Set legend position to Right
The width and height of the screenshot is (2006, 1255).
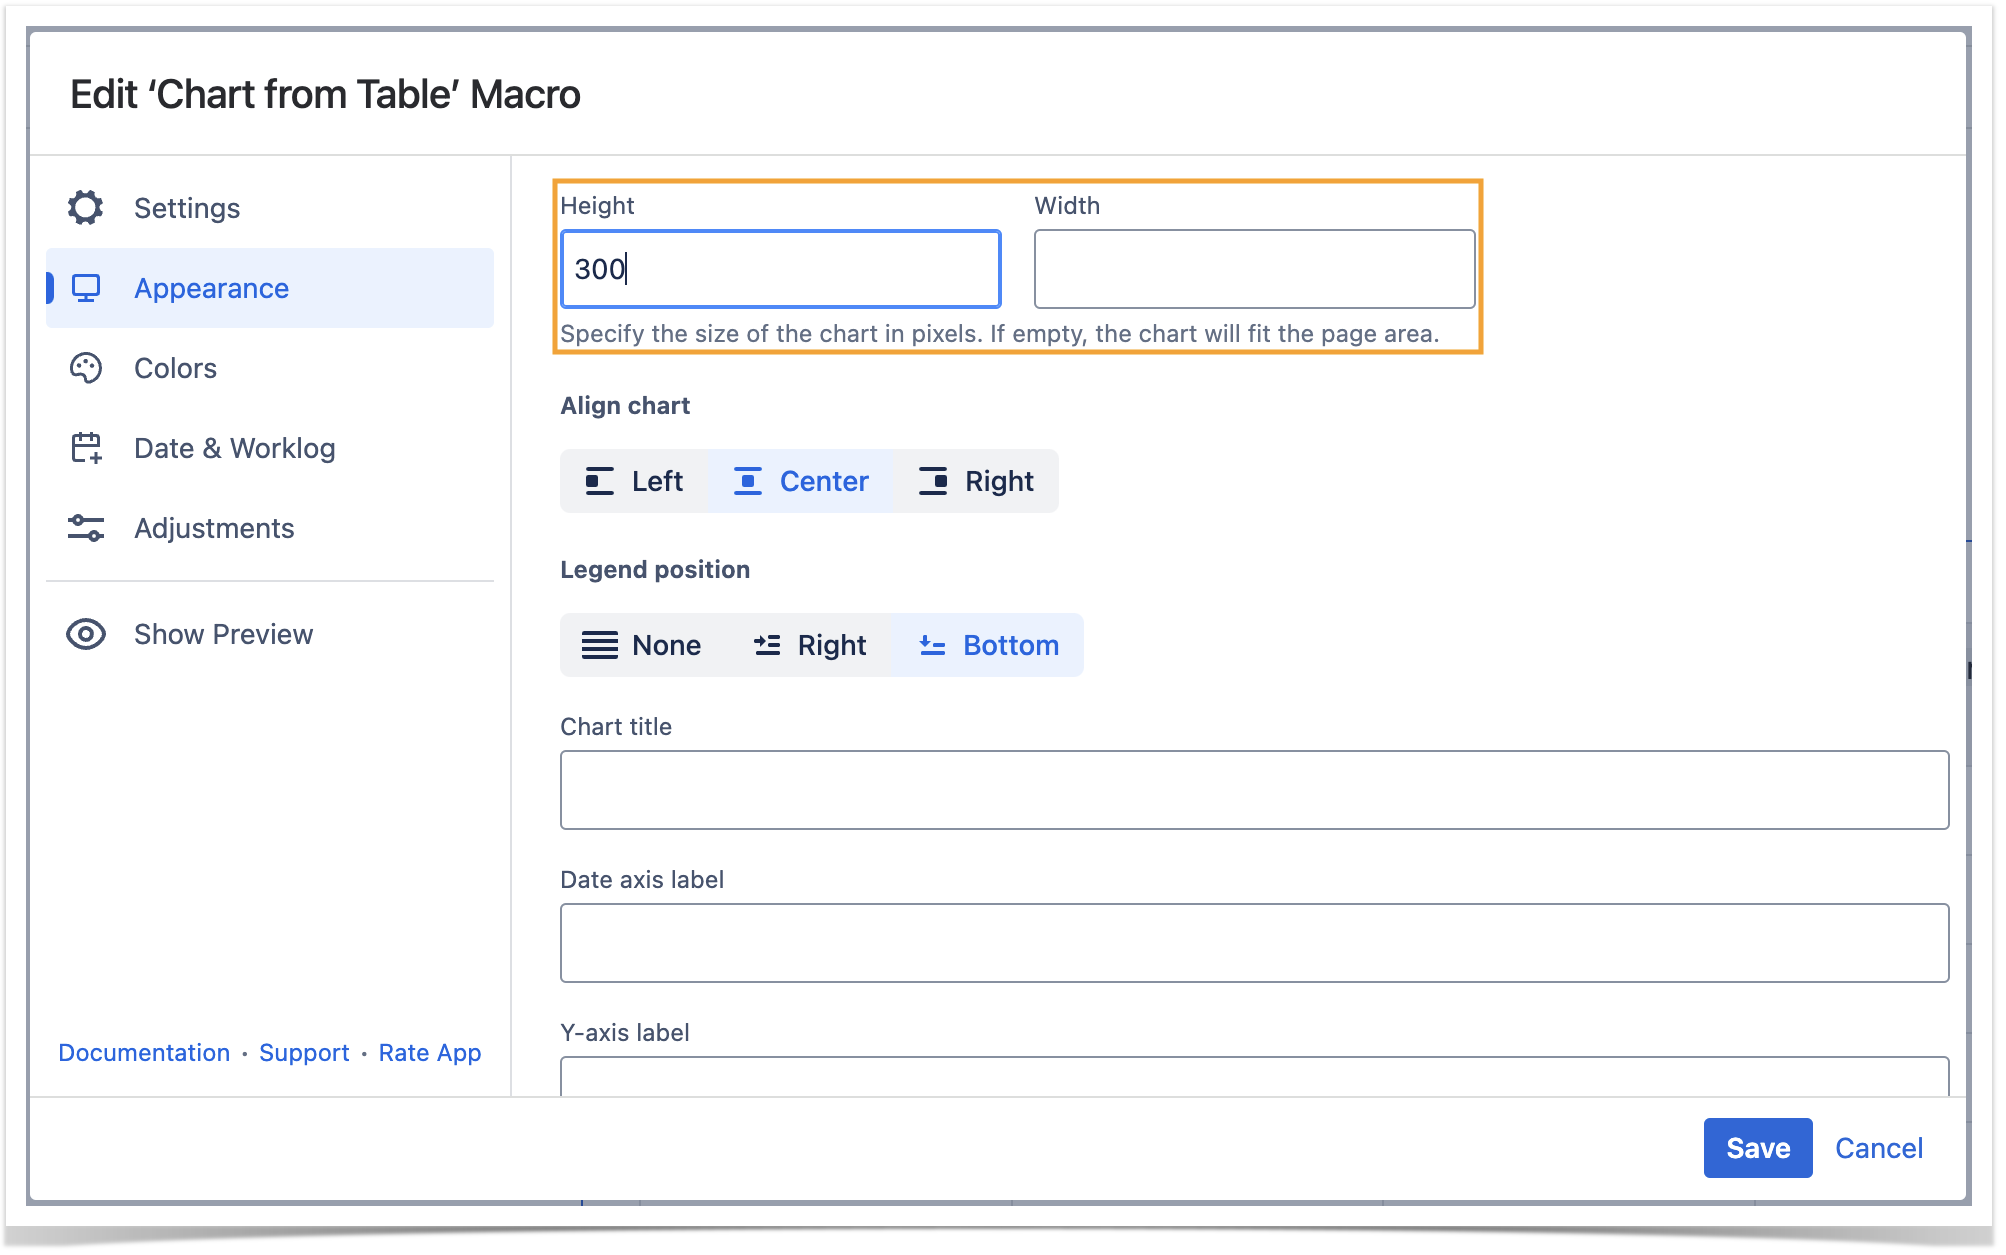point(809,645)
